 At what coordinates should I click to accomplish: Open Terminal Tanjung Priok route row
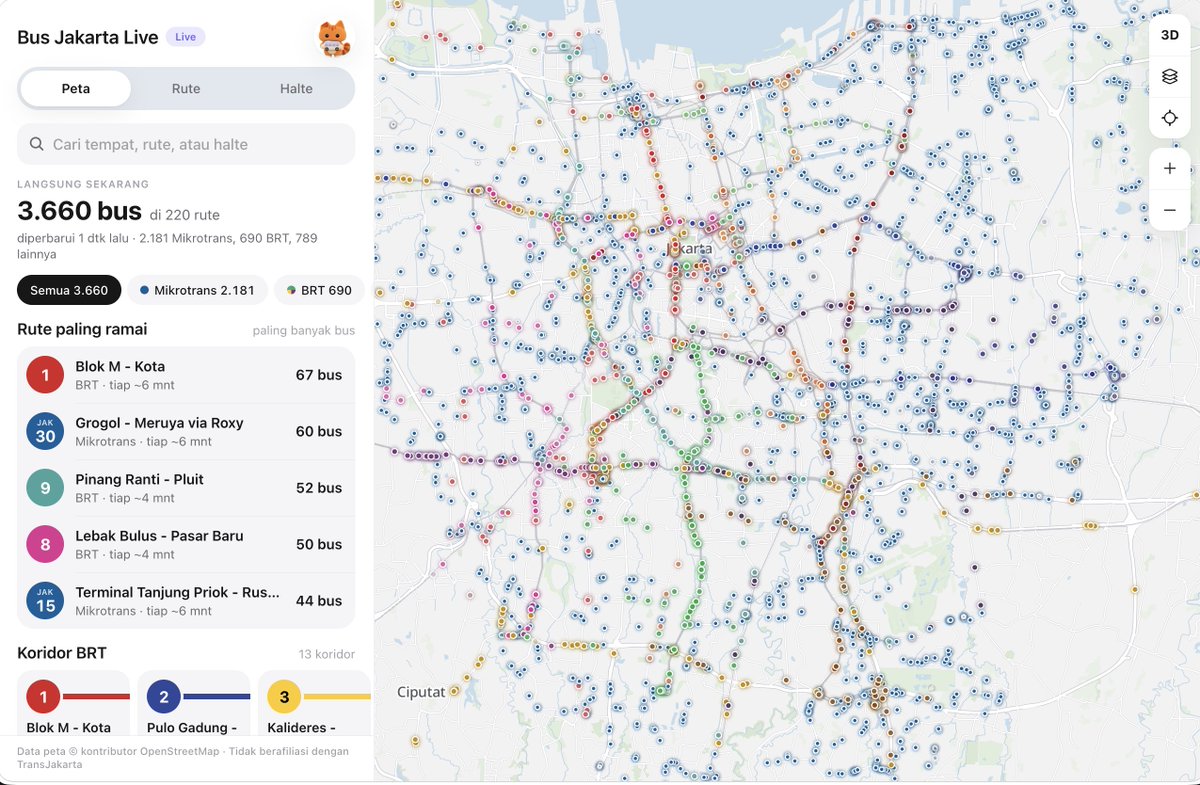(x=186, y=601)
